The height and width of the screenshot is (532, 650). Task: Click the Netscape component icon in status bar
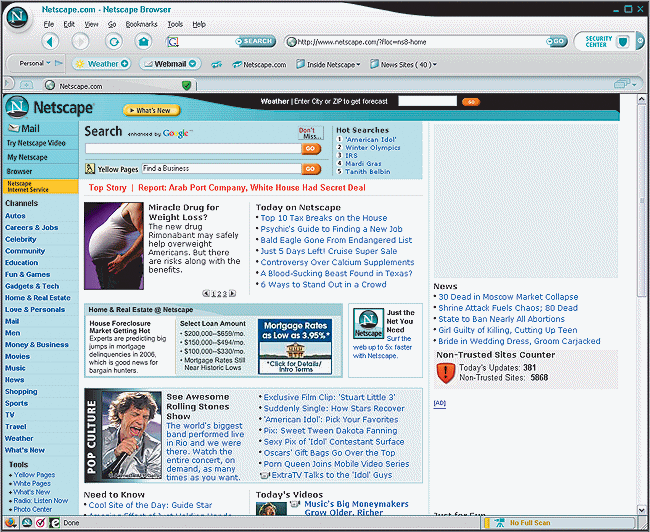click(x=27, y=522)
